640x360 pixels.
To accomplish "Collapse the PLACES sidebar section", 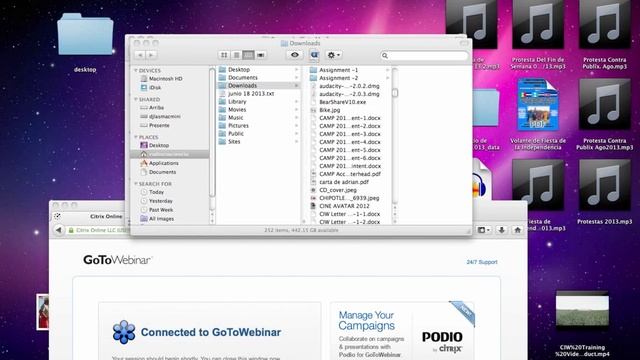I will pos(136,137).
